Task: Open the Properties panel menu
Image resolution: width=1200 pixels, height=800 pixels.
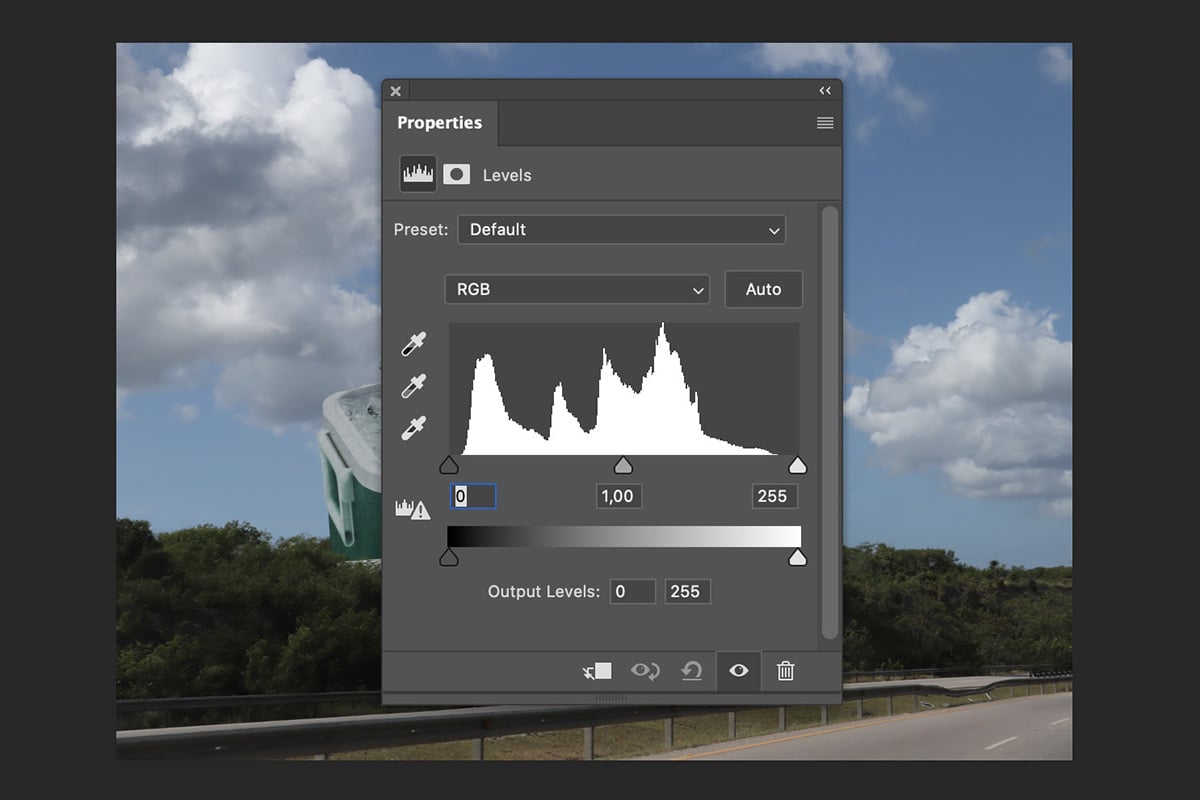Action: (x=825, y=123)
